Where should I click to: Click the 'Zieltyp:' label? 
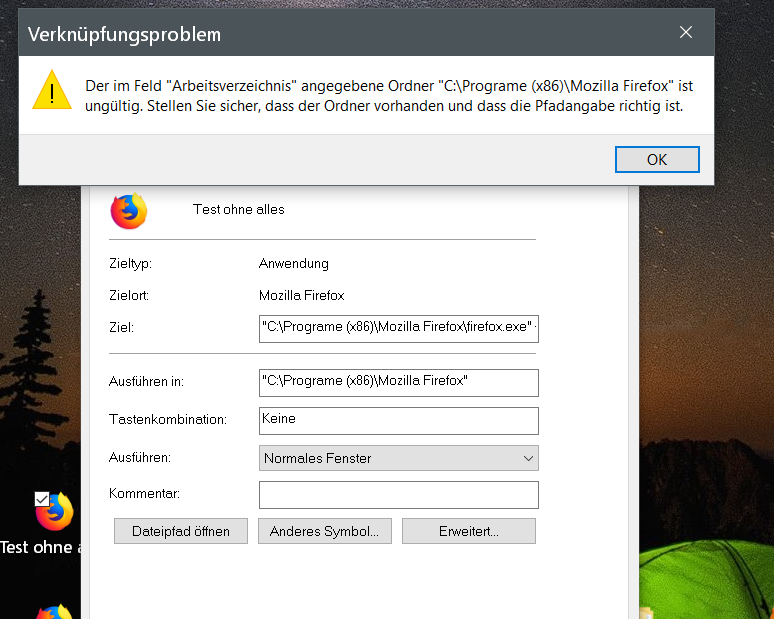point(130,264)
